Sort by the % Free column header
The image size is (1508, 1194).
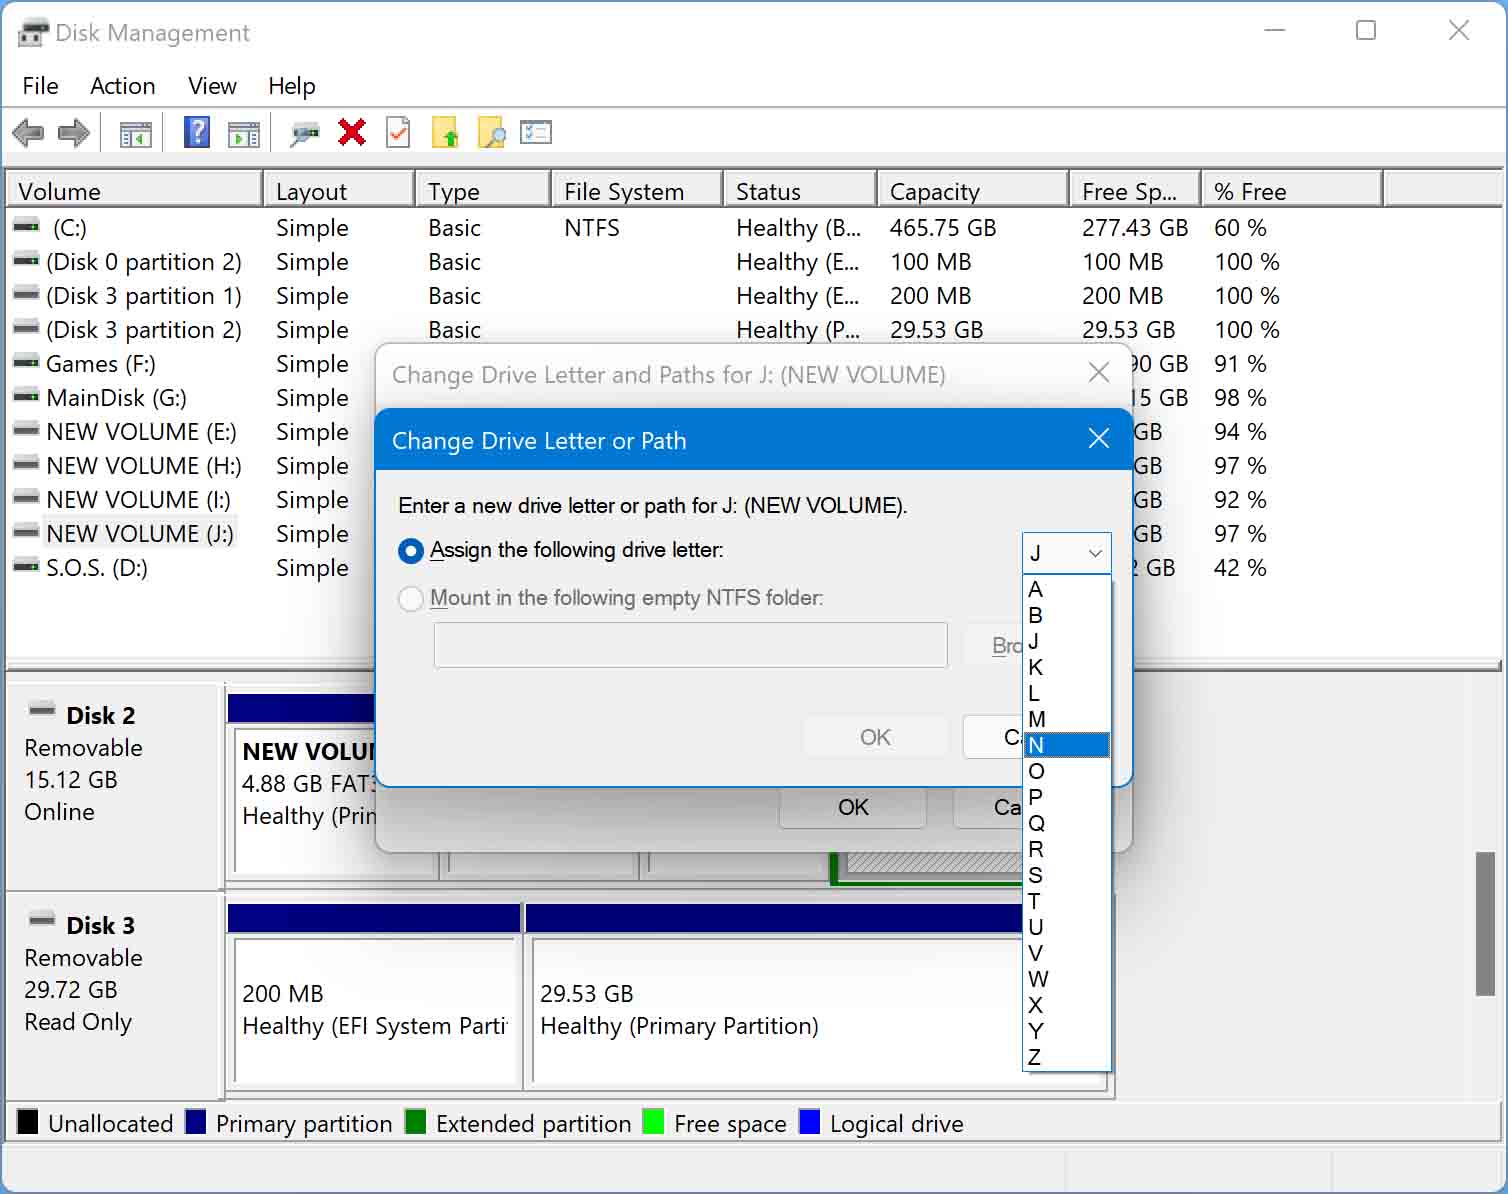click(1291, 191)
